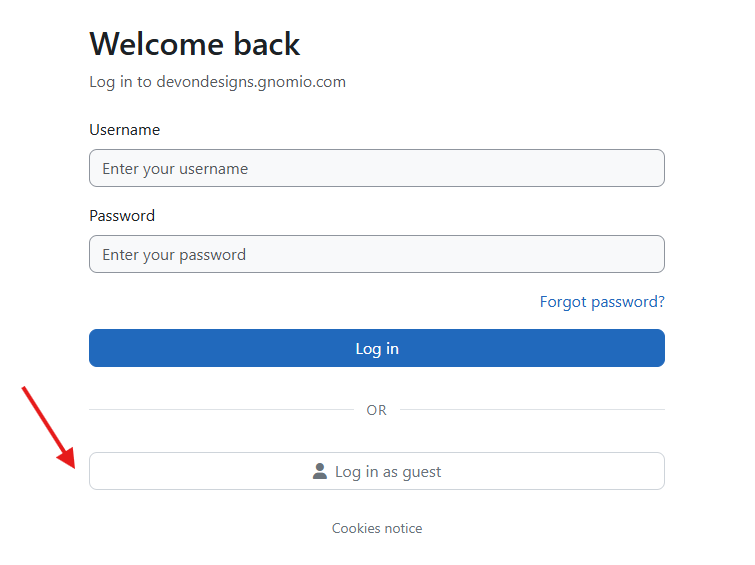Click the 'Enter your password' placeholder text

[x=174, y=254]
